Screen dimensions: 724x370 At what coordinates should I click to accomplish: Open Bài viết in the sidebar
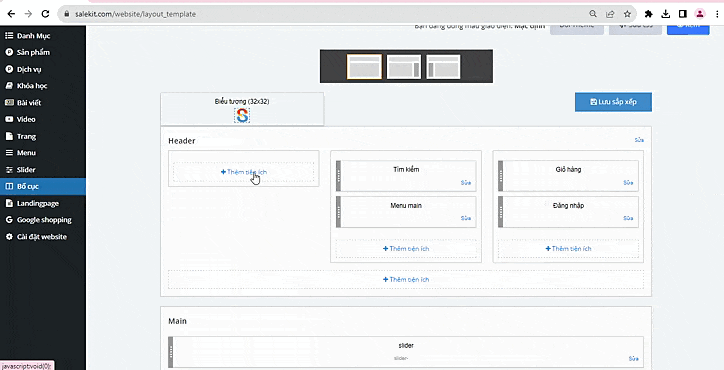pyautogui.click(x=42, y=103)
